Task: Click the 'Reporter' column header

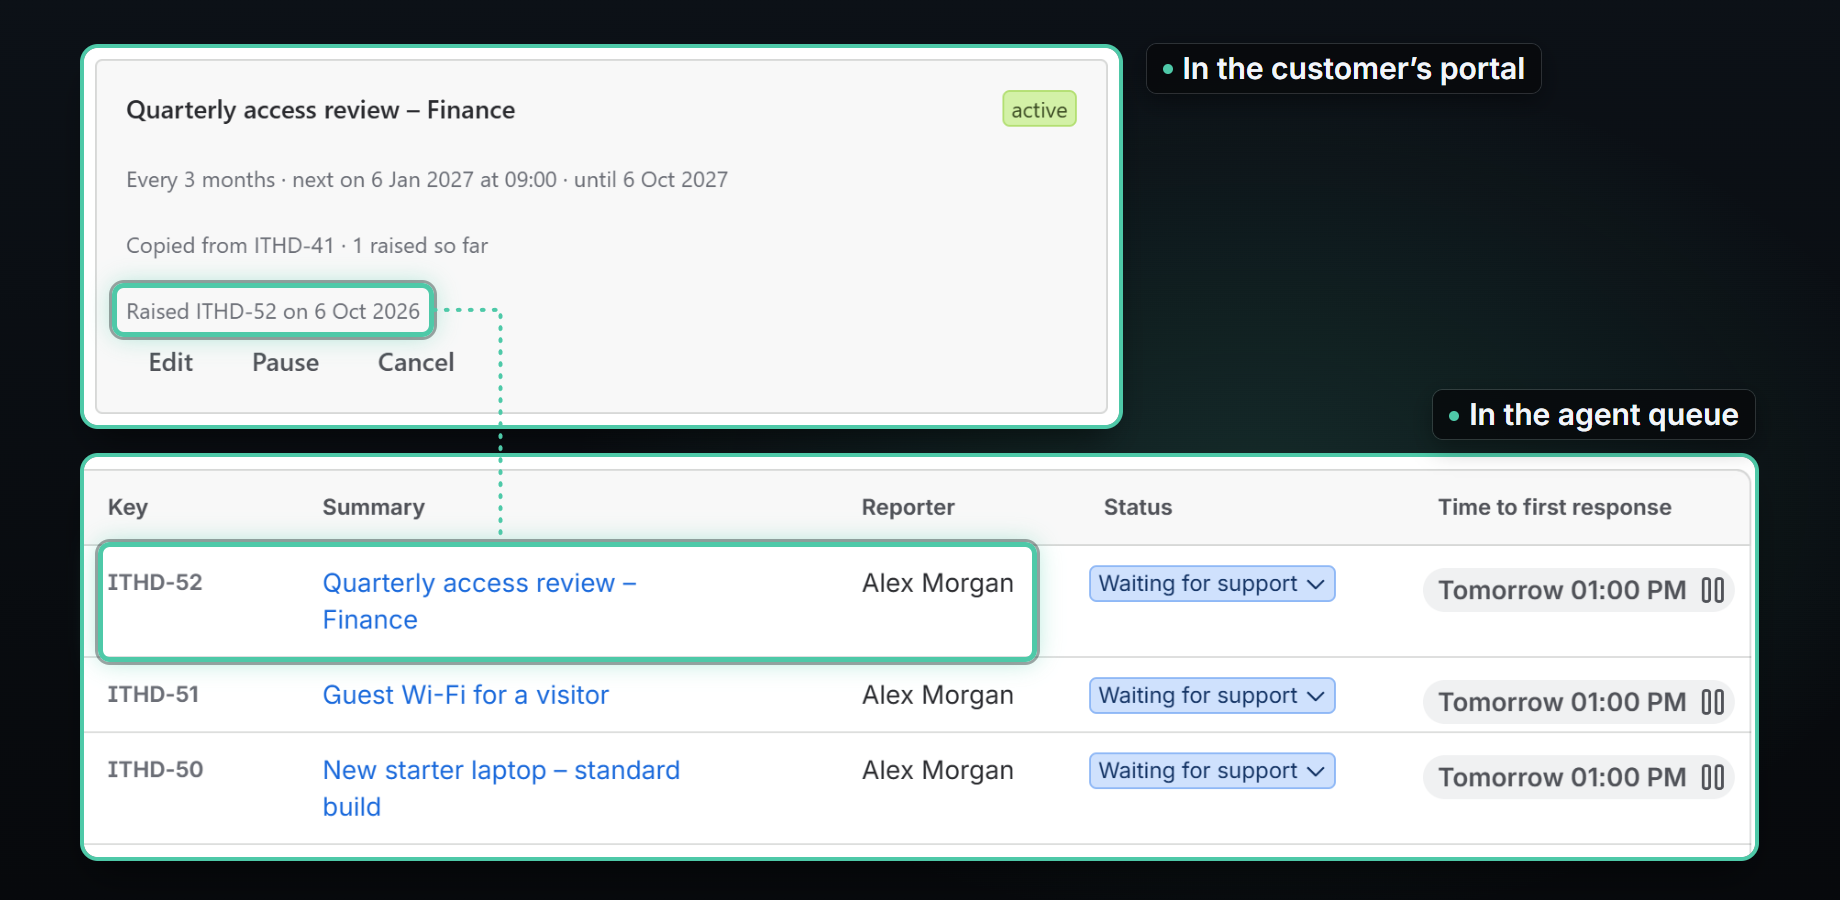Action: pyautogui.click(x=908, y=507)
